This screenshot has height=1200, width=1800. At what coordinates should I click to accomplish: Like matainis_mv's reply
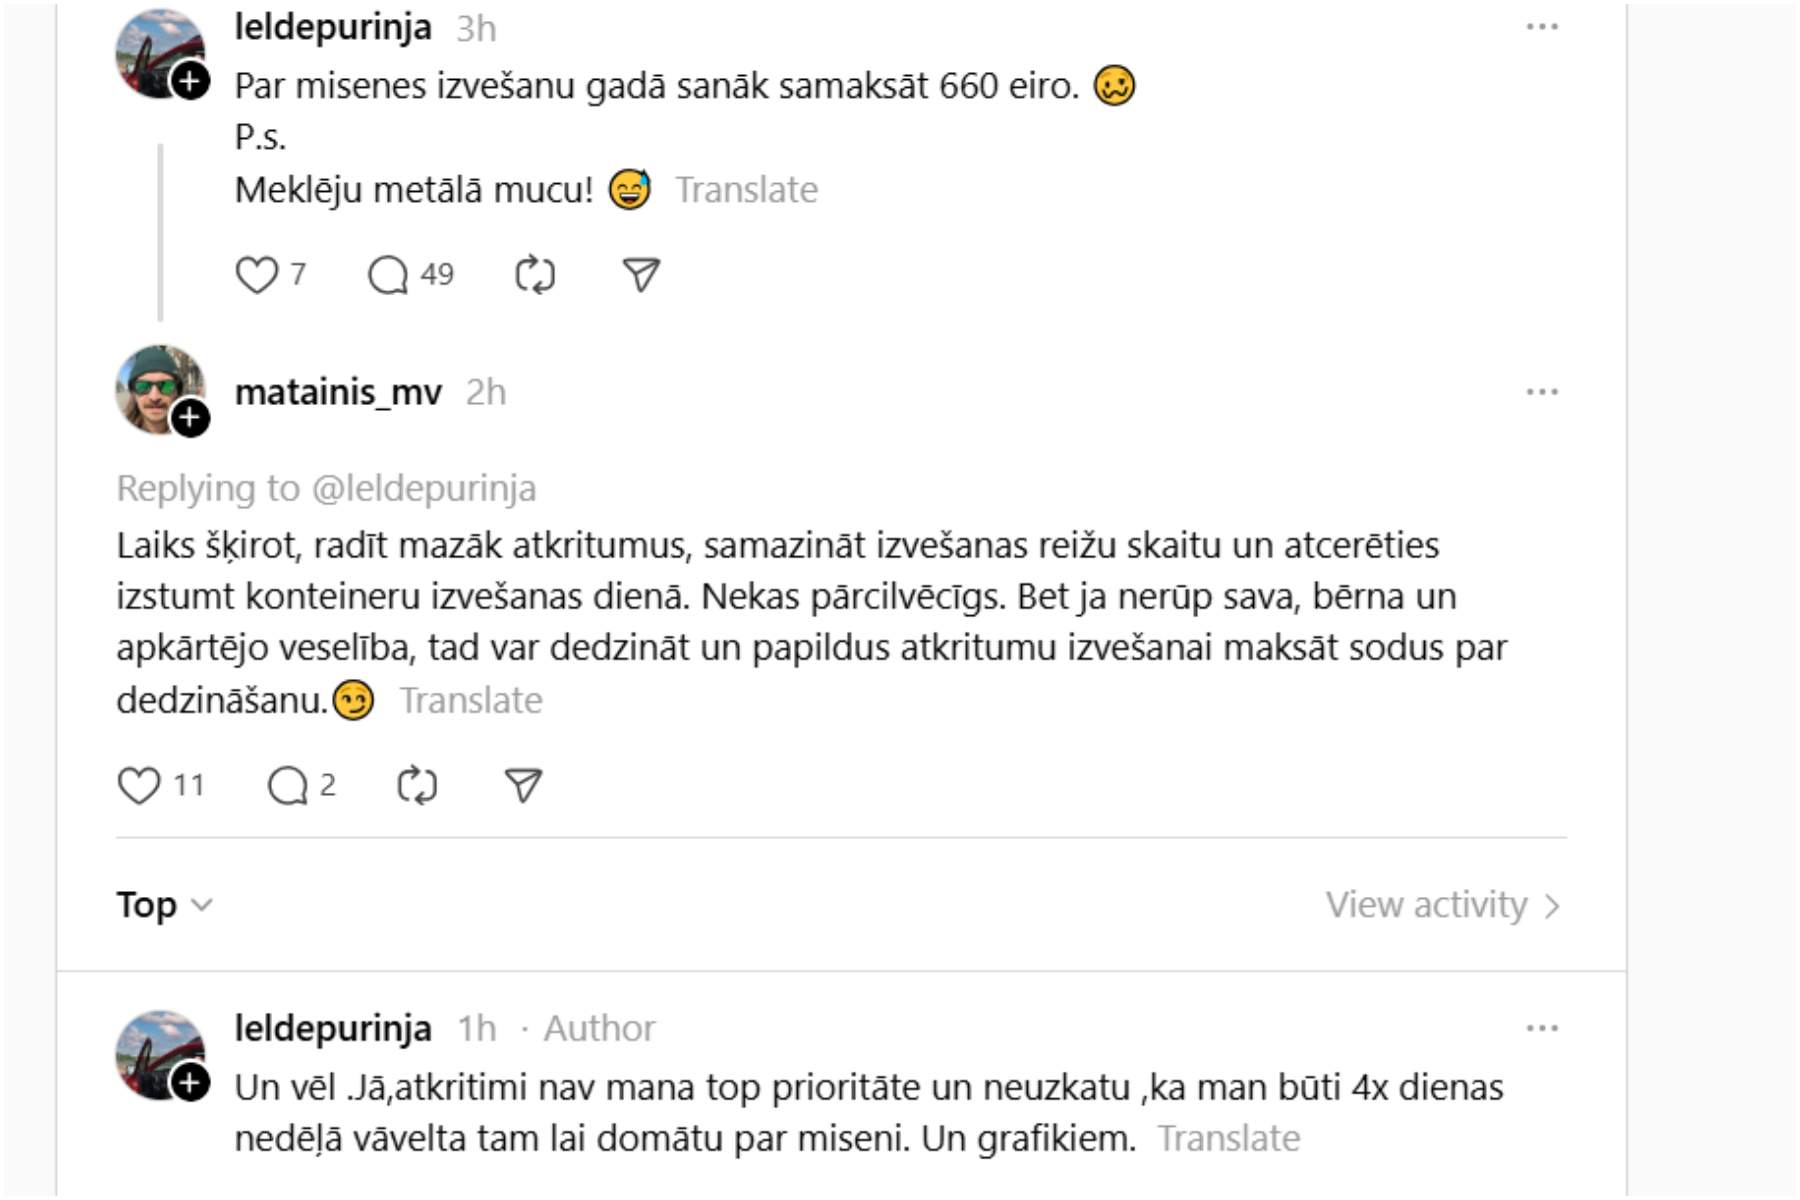coord(139,786)
